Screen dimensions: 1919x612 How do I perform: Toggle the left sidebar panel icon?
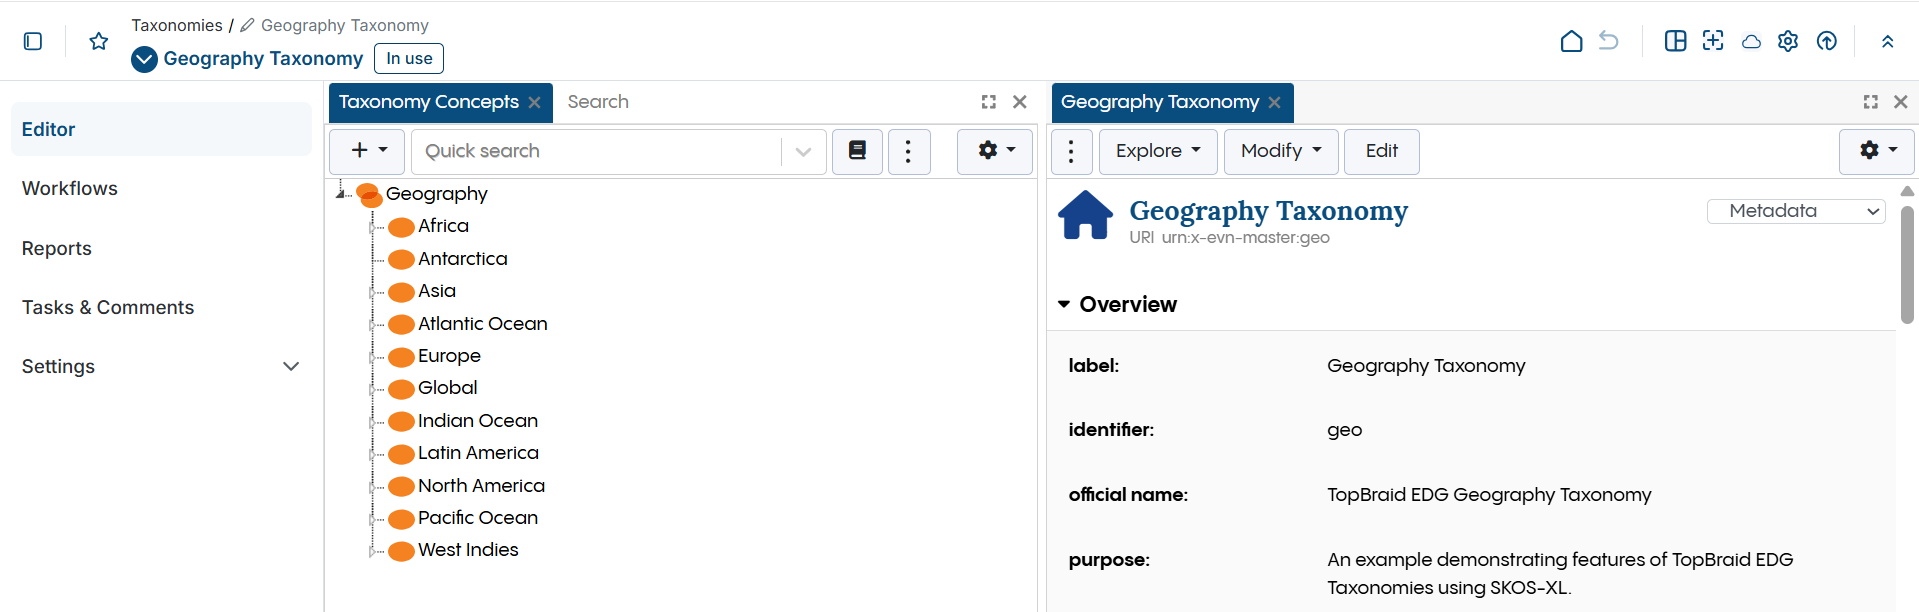[33, 41]
